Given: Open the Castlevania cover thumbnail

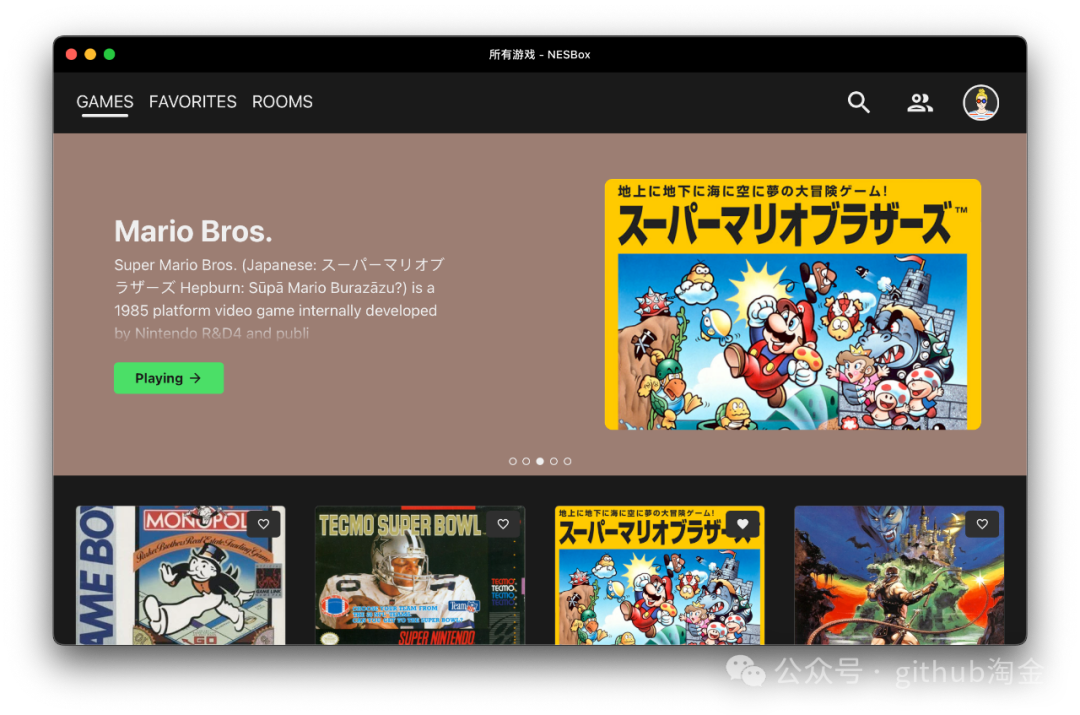Looking at the screenshot, I should [899, 575].
